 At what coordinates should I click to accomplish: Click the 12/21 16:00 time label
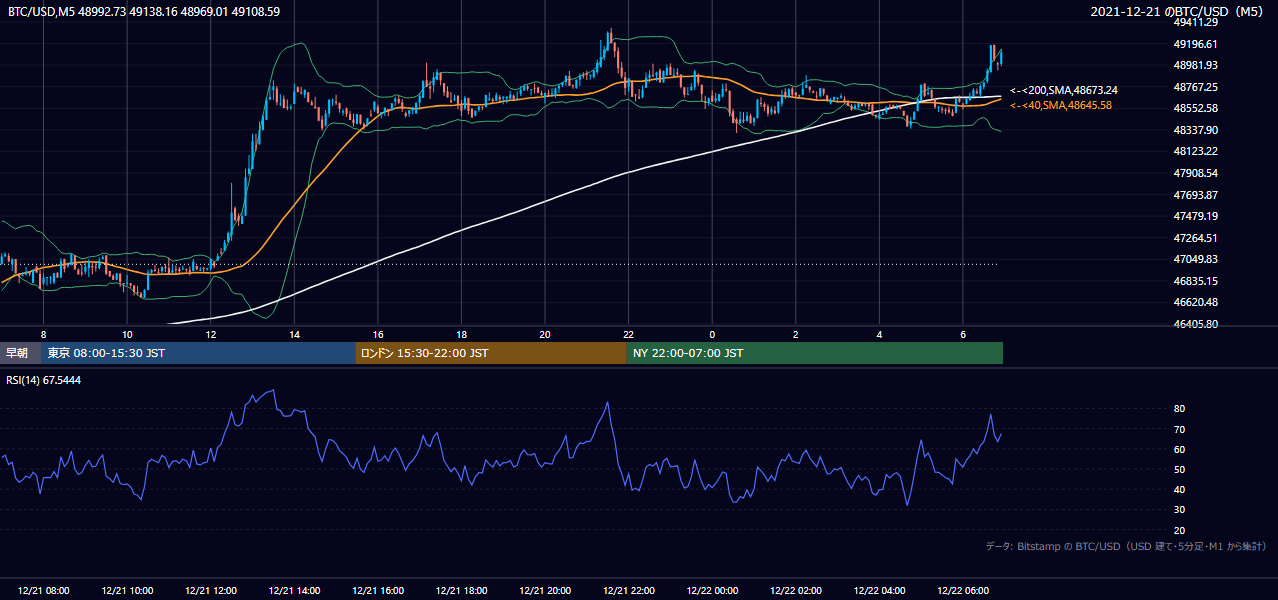point(378,591)
